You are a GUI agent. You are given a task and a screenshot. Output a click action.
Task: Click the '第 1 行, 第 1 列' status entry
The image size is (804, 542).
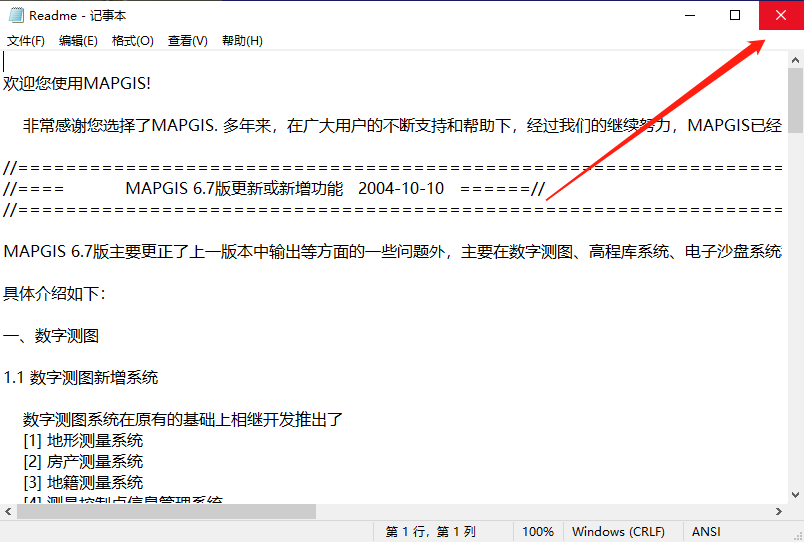[431, 532]
